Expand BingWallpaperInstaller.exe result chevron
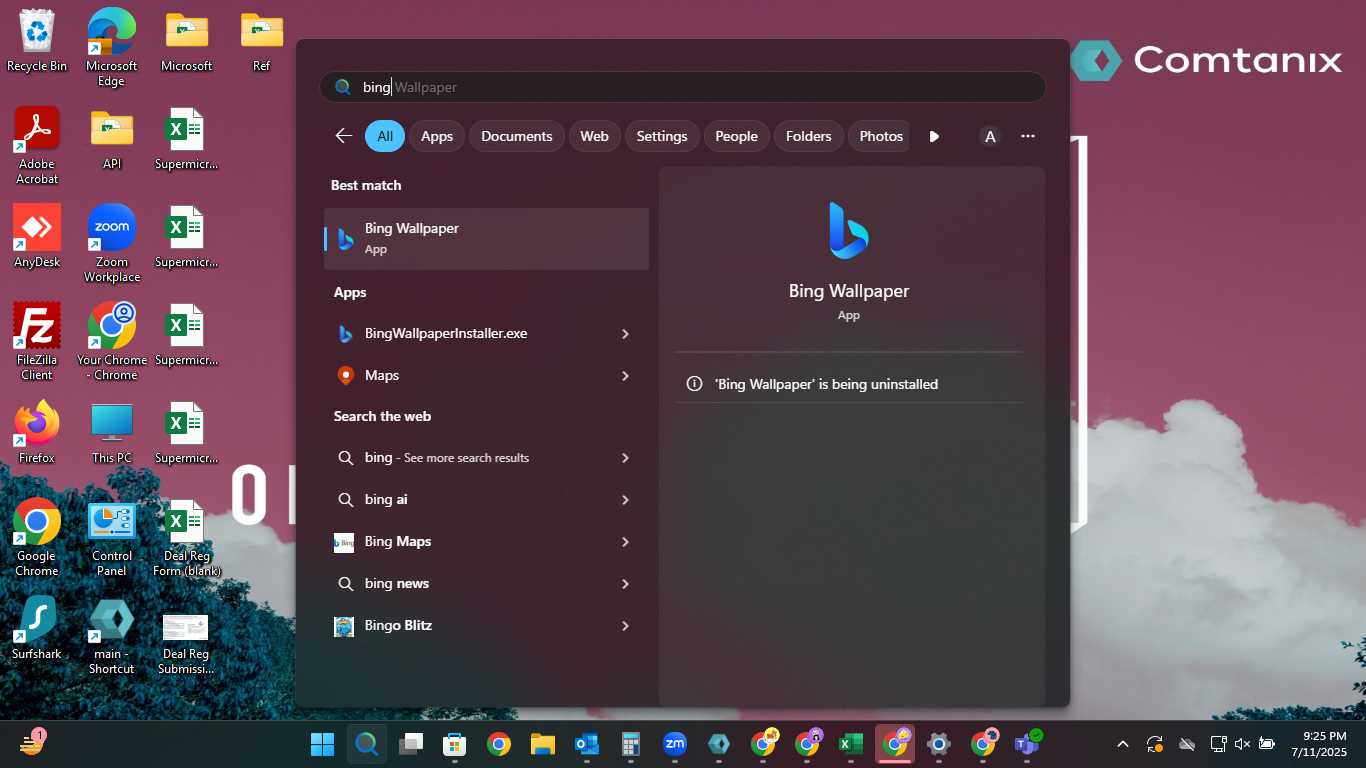Viewport: 1366px width, 768px height. coord(626,333)
